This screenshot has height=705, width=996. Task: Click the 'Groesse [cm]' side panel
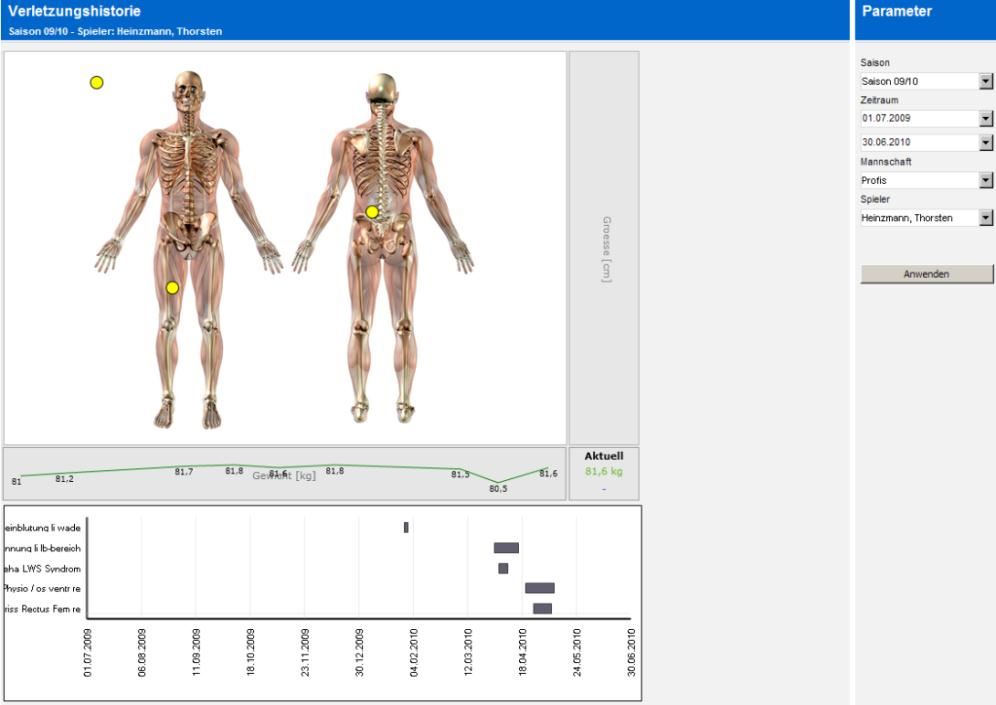tap(604, 248)
